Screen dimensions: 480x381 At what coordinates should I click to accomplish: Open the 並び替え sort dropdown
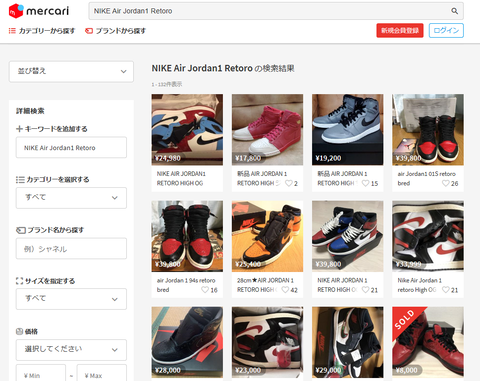coord(71,71)
